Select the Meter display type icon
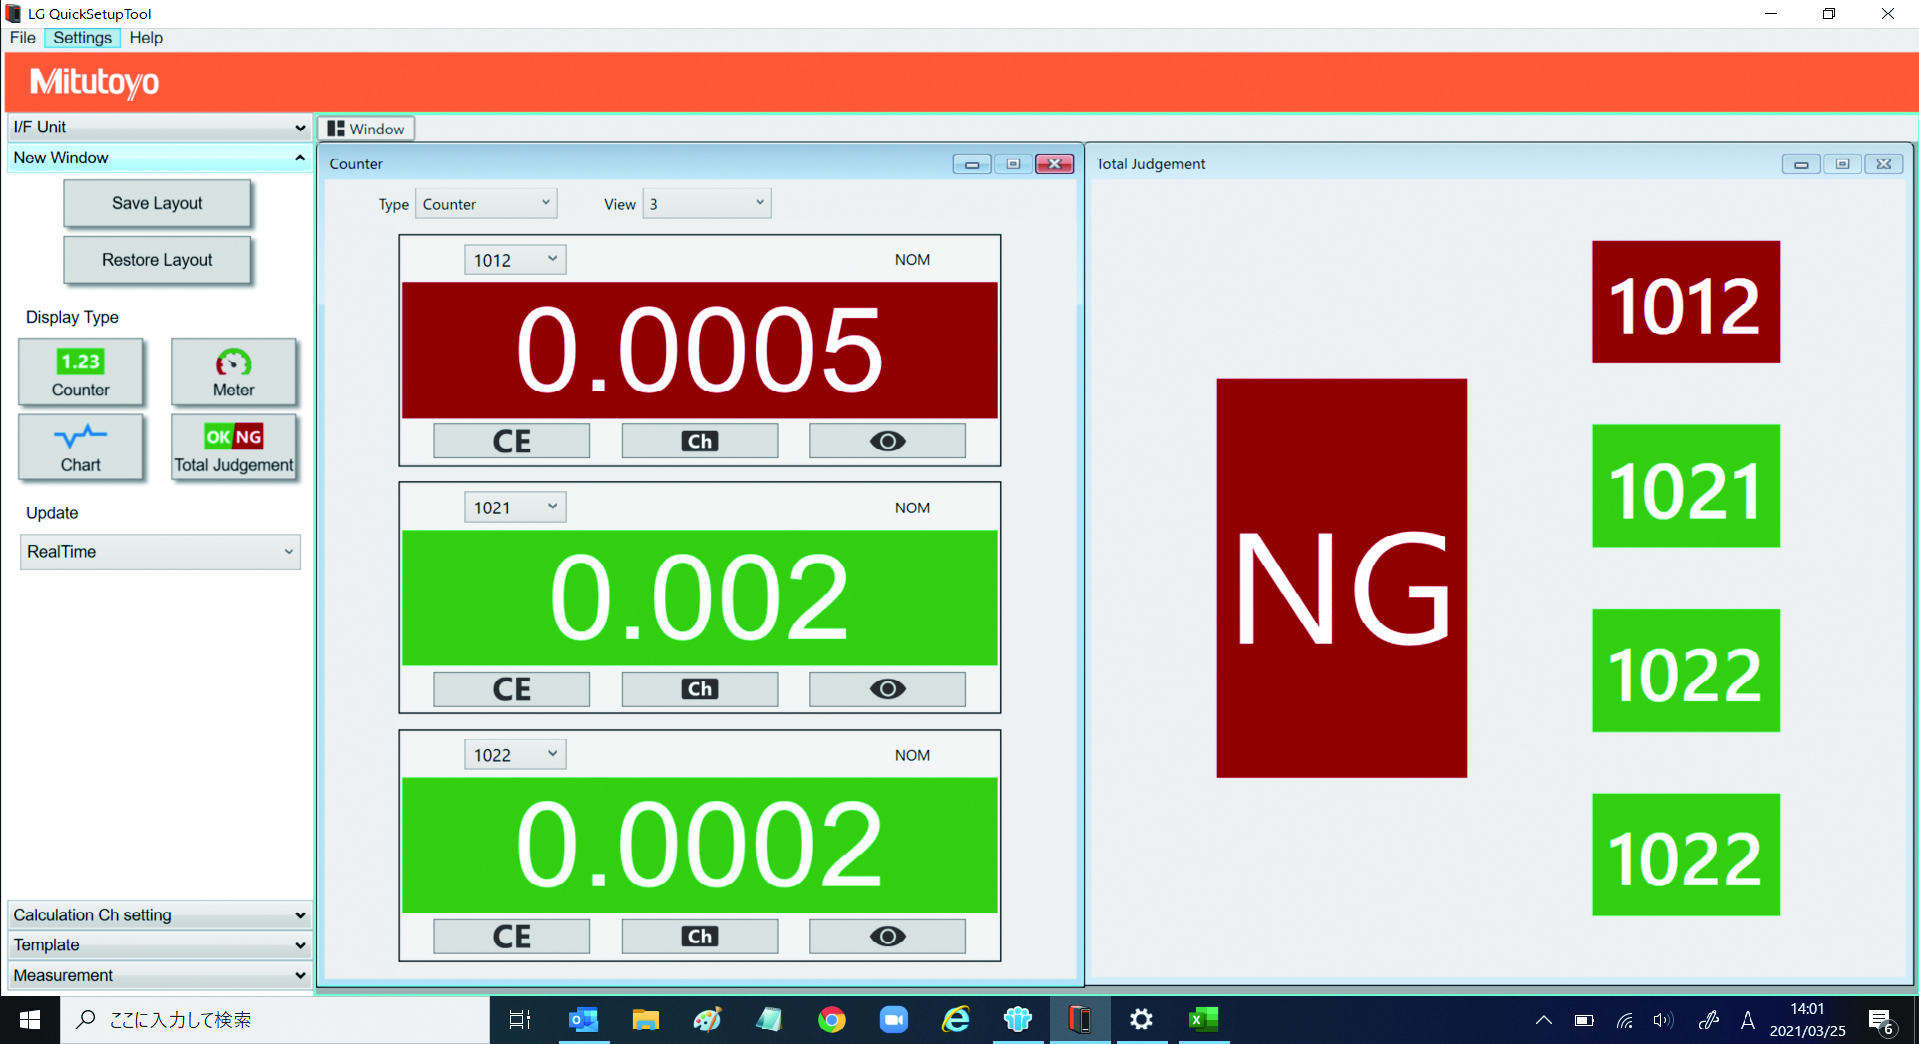The image size is (1919, 1044). [233, 372]
